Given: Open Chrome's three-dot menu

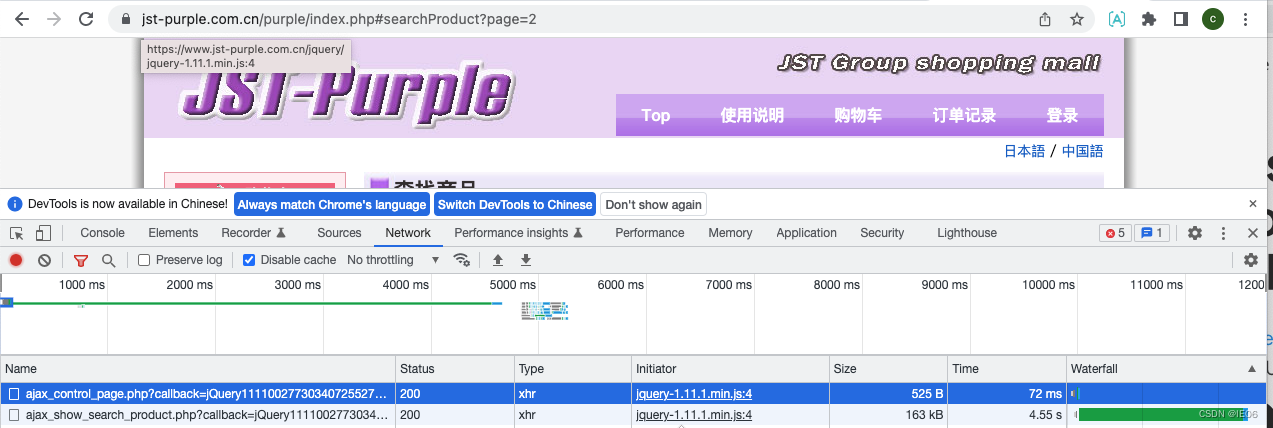Looking at the screenshot, I should click(x=1245, y=19).
